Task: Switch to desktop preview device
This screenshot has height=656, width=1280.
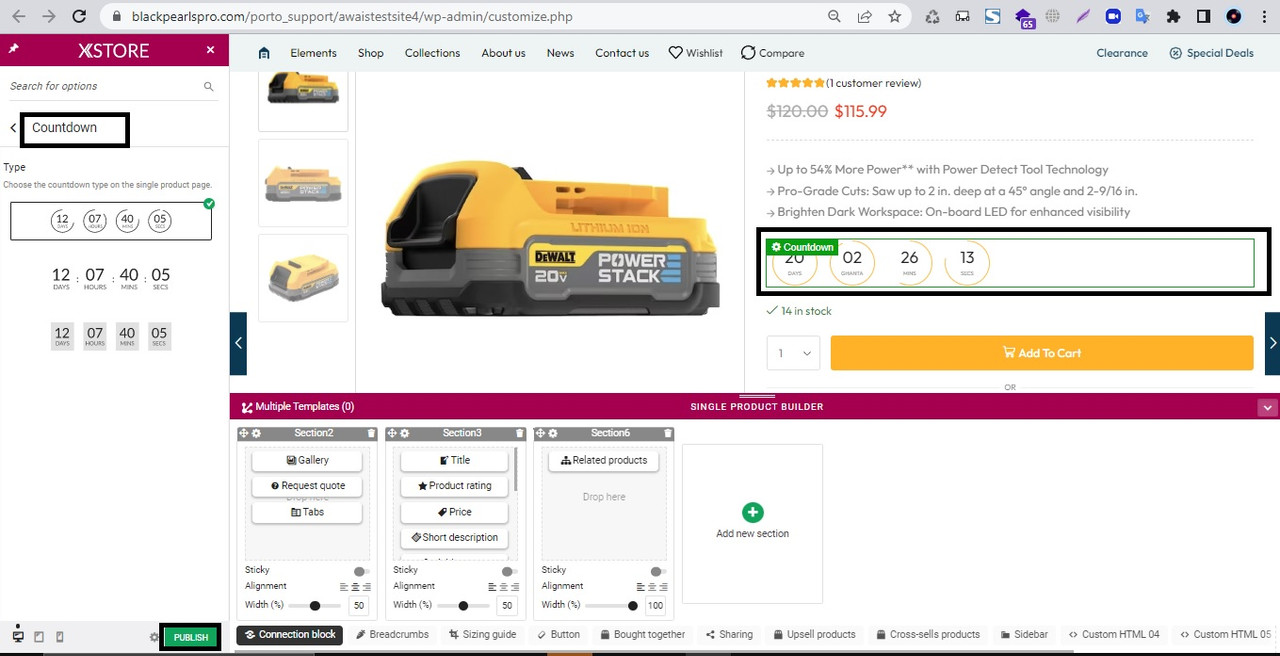Action: 18,636
